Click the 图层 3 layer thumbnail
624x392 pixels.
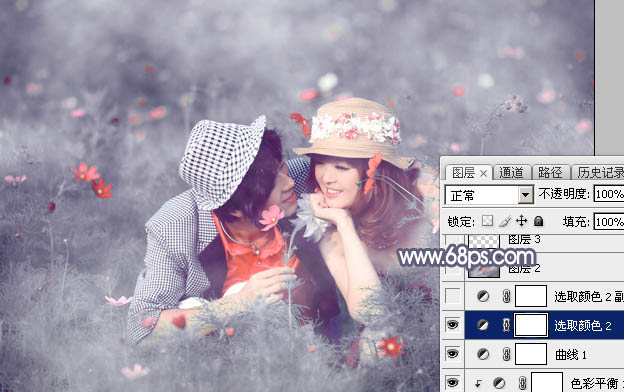click(x=484, y=241)
